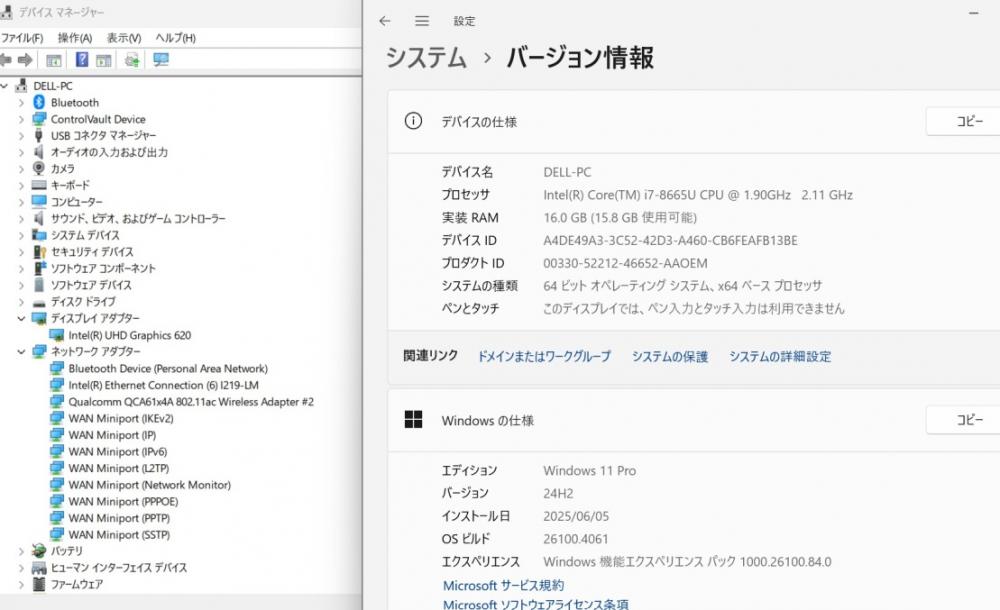
Task: Select the USB コネクタ マネージャー icon
Action: click(x=39, y=135)
